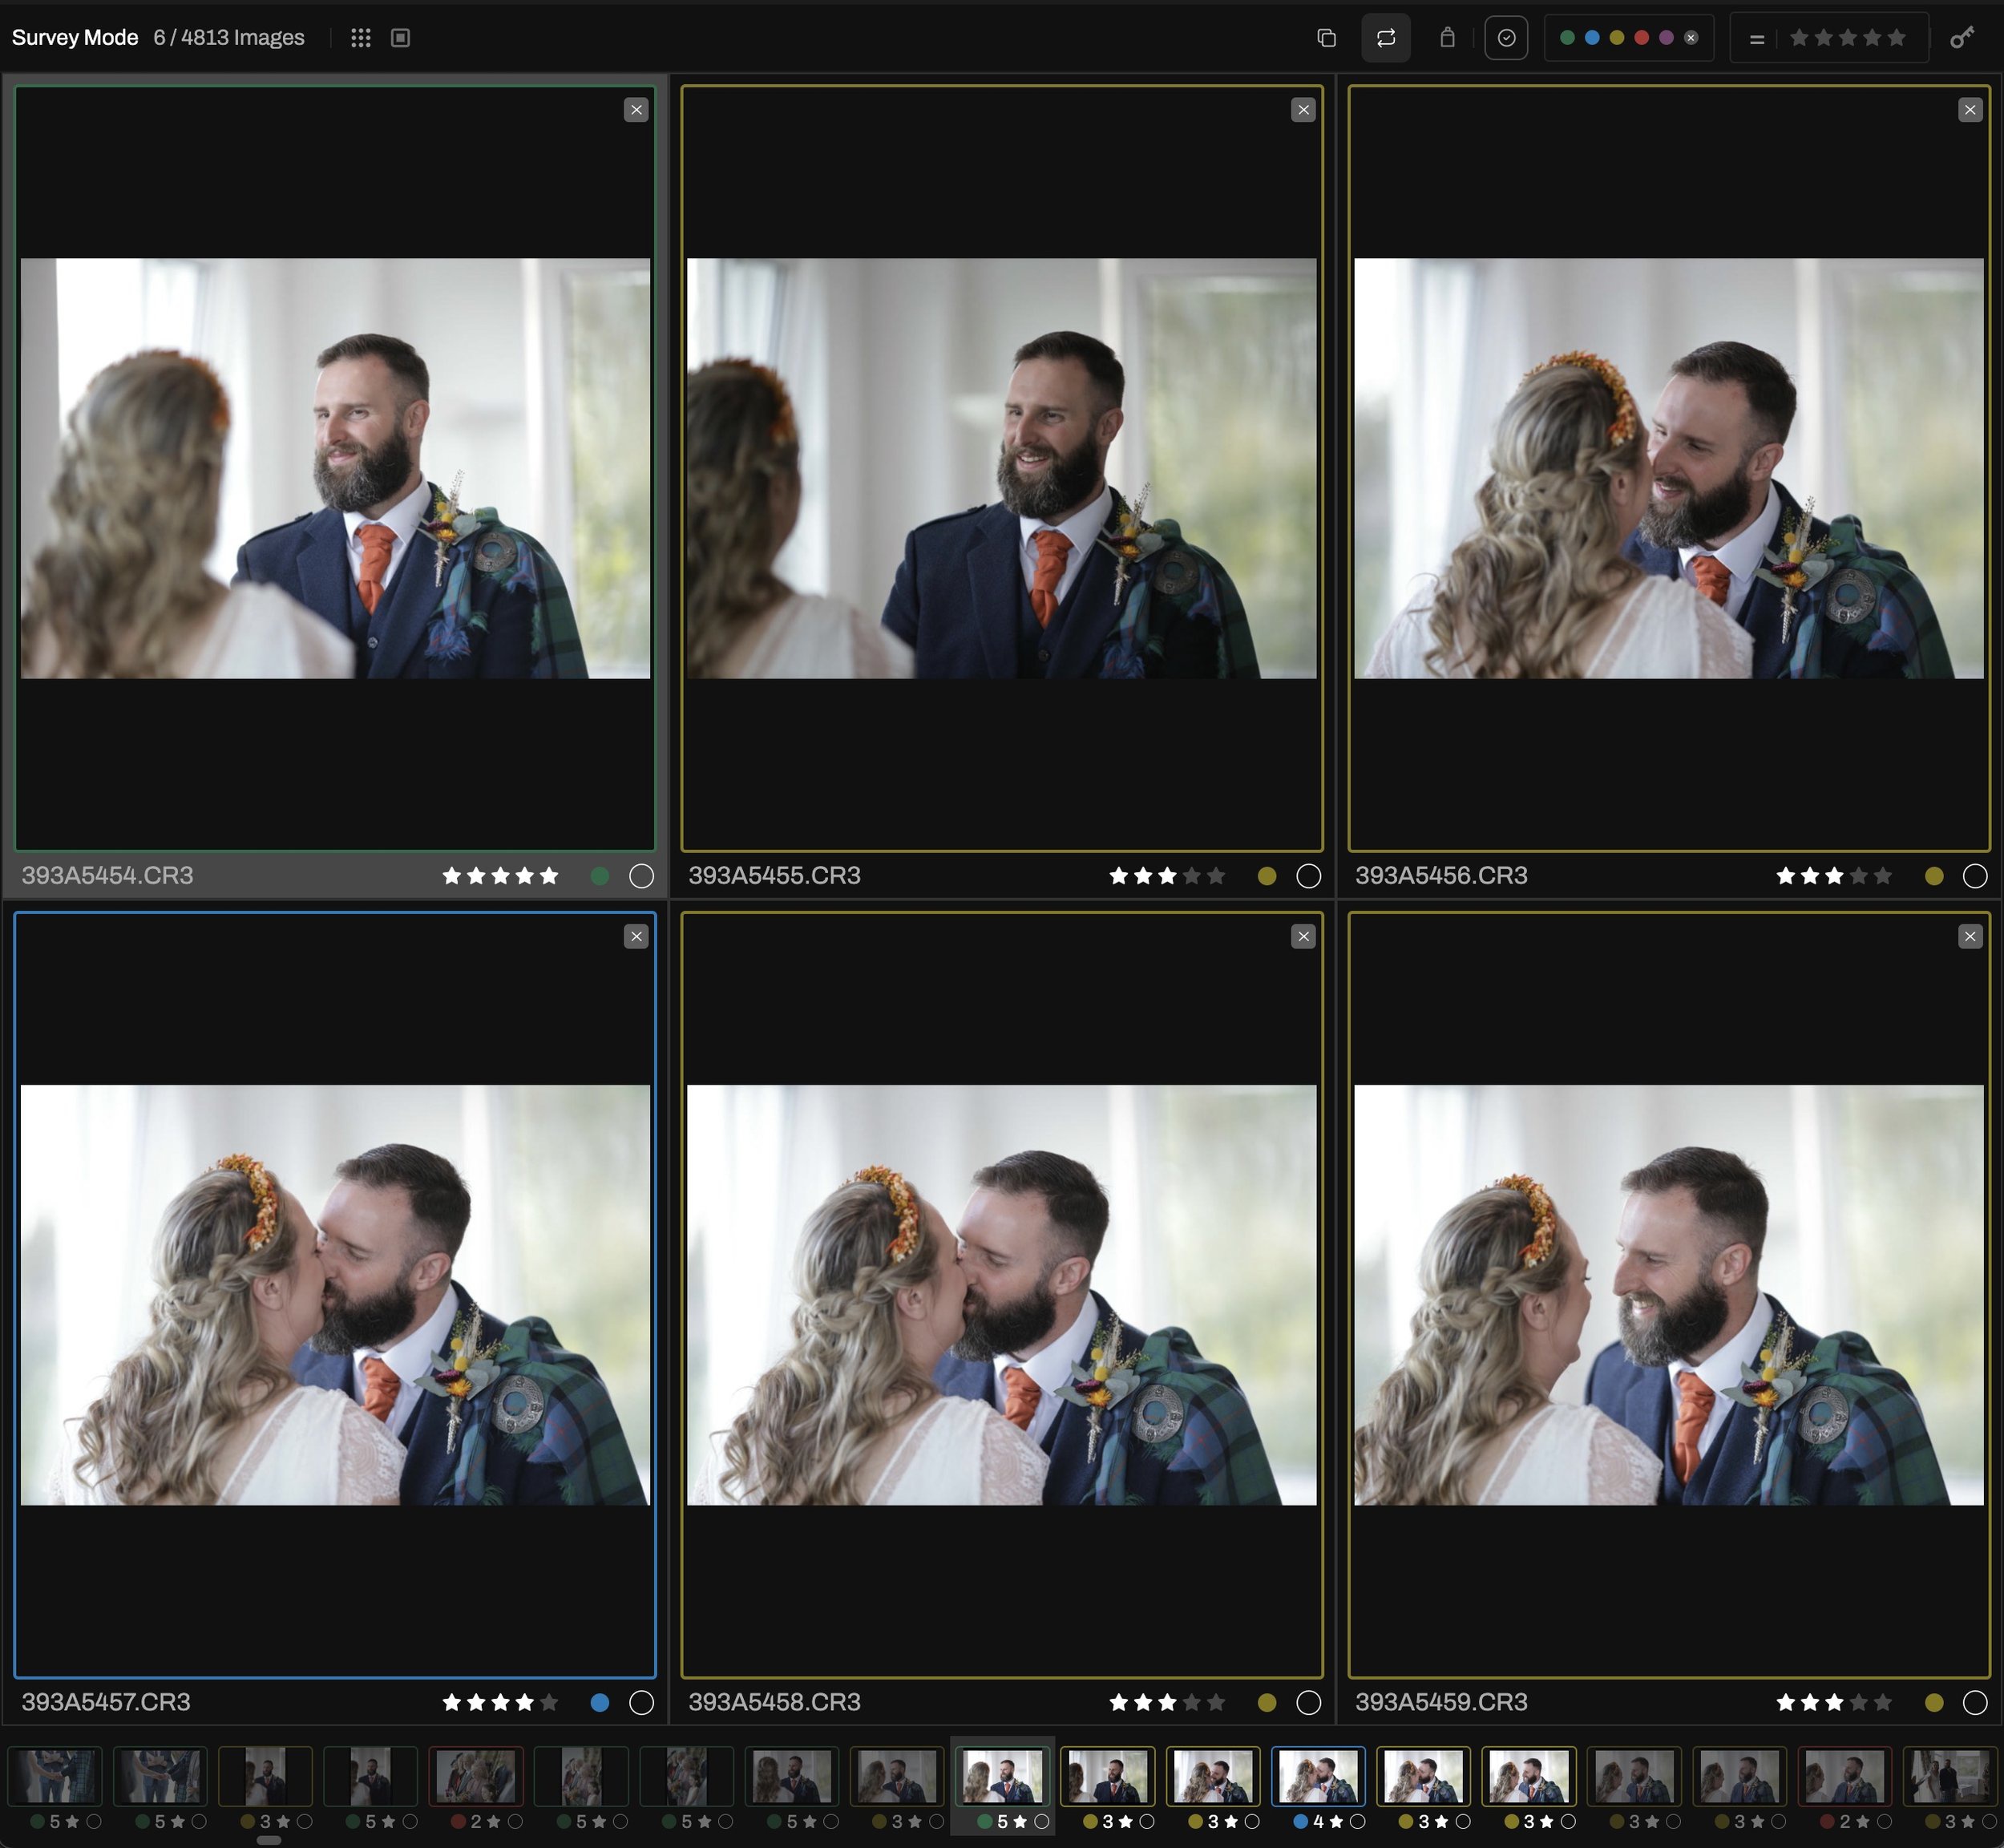Click the yellow label dot on 393A5458.CR3
Screen dimensions: 2004x1848
point(1266,1702)
